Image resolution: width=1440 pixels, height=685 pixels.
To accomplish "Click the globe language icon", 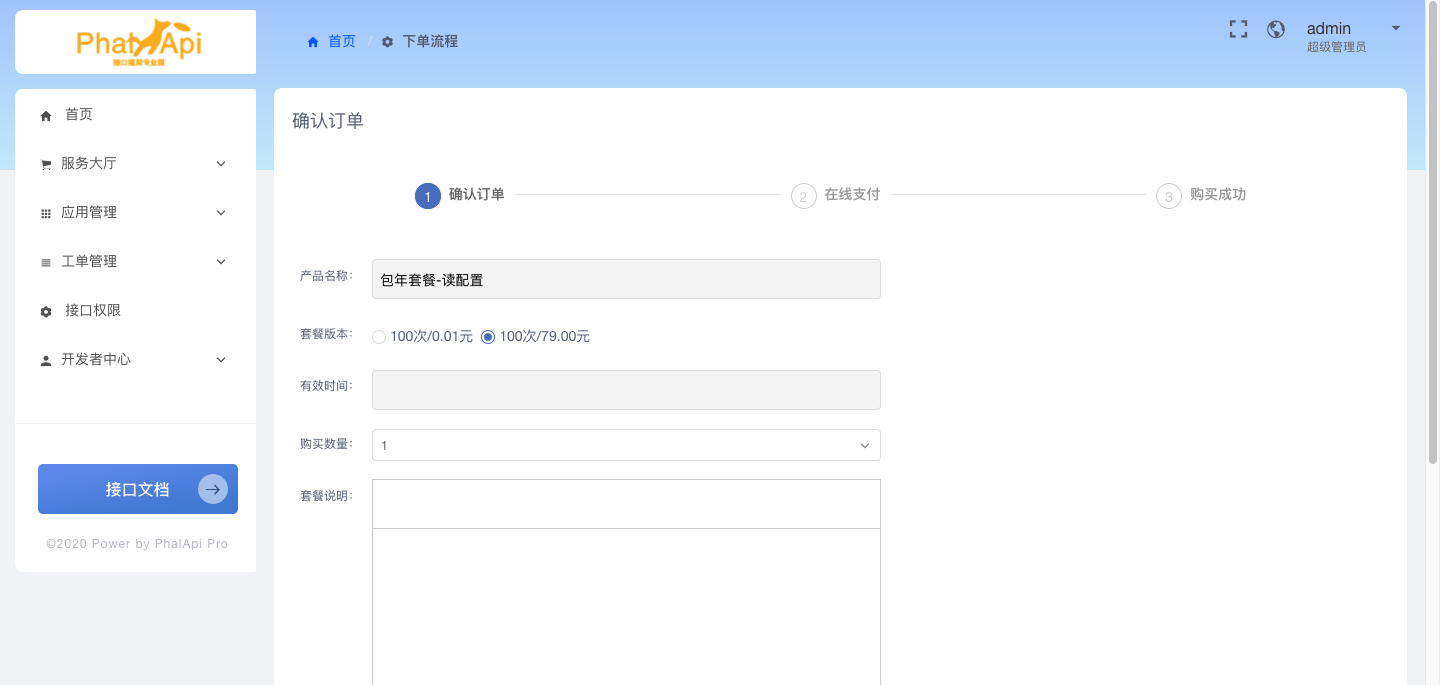I will 1276,29.
